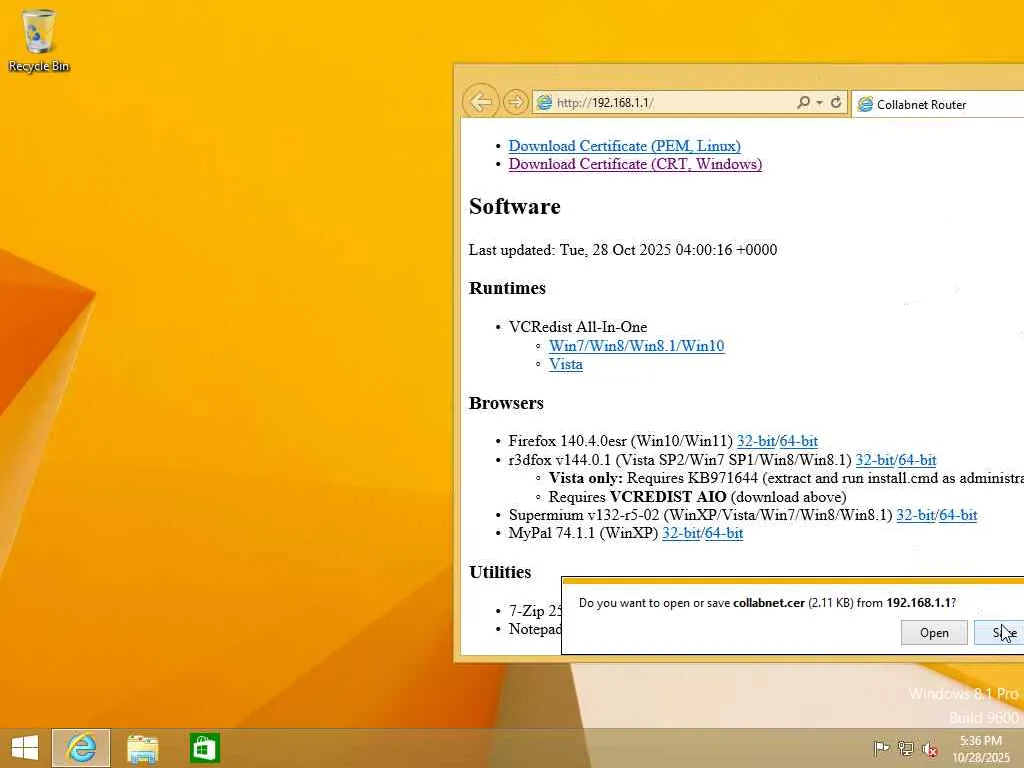Click the page icon in the address bar
Screen dimensions: 1024x768
point(544,103)
